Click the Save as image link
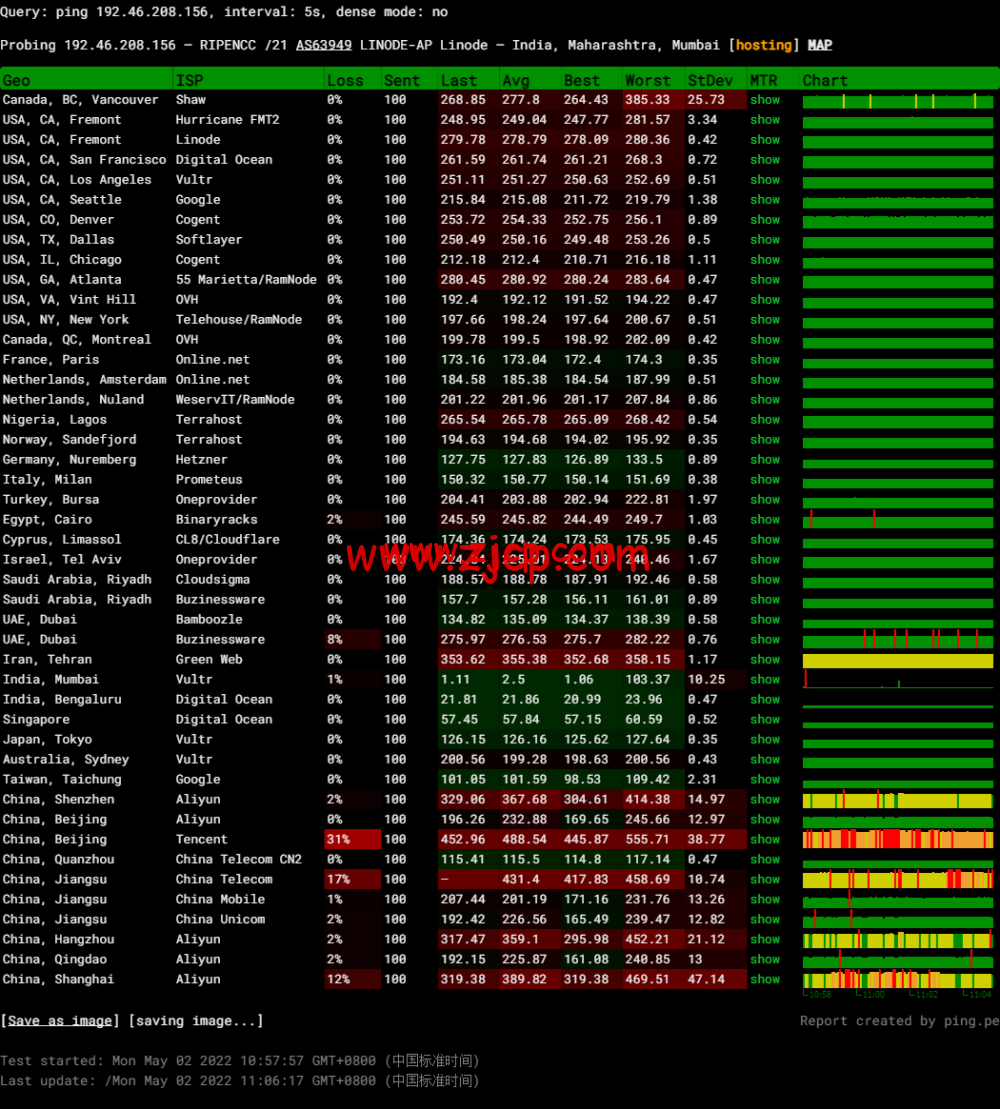This screenshot has height=1109, width=1000. click(x=60, y=1021)
